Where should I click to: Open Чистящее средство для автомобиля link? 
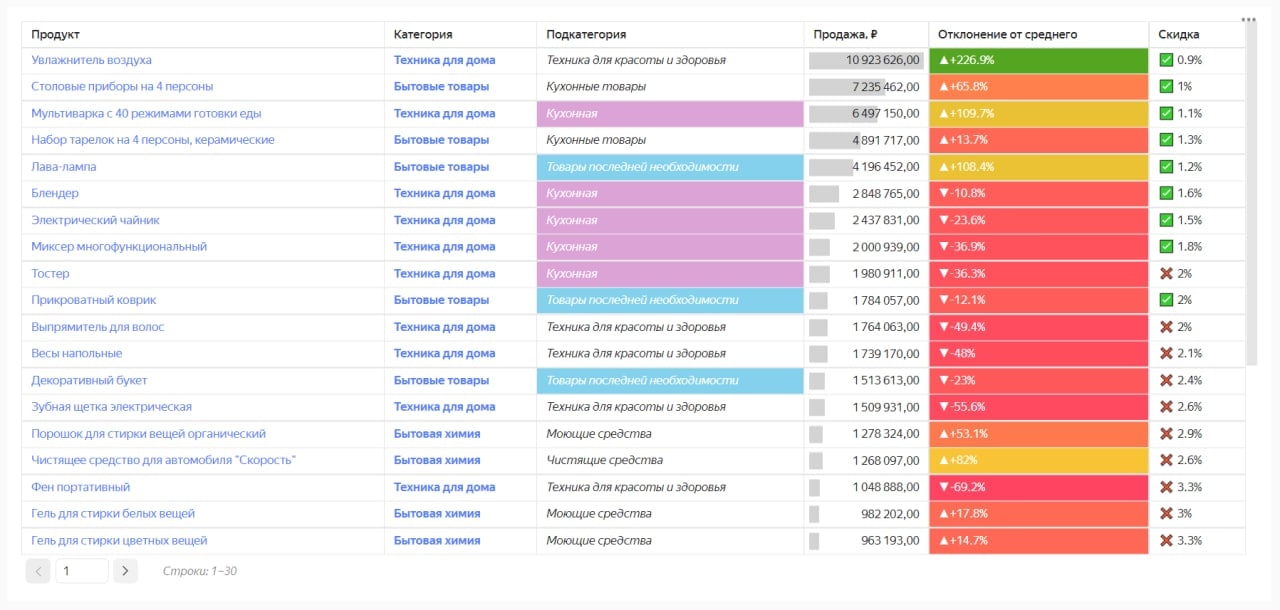pyautogui.click(x=164, y=460)
